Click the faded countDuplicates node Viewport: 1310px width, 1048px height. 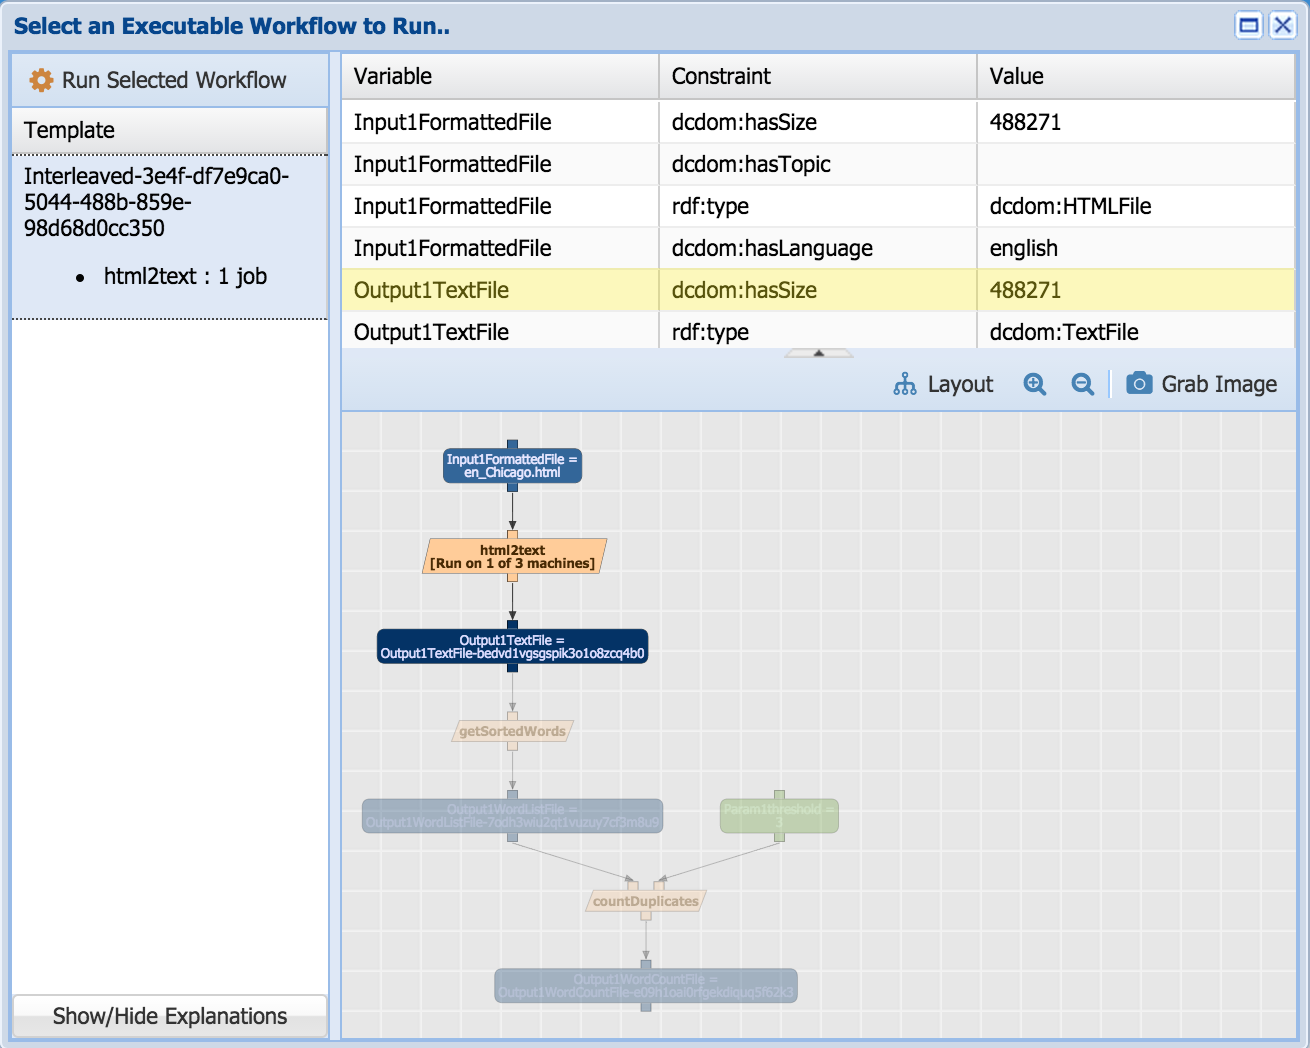coord(645,901)
